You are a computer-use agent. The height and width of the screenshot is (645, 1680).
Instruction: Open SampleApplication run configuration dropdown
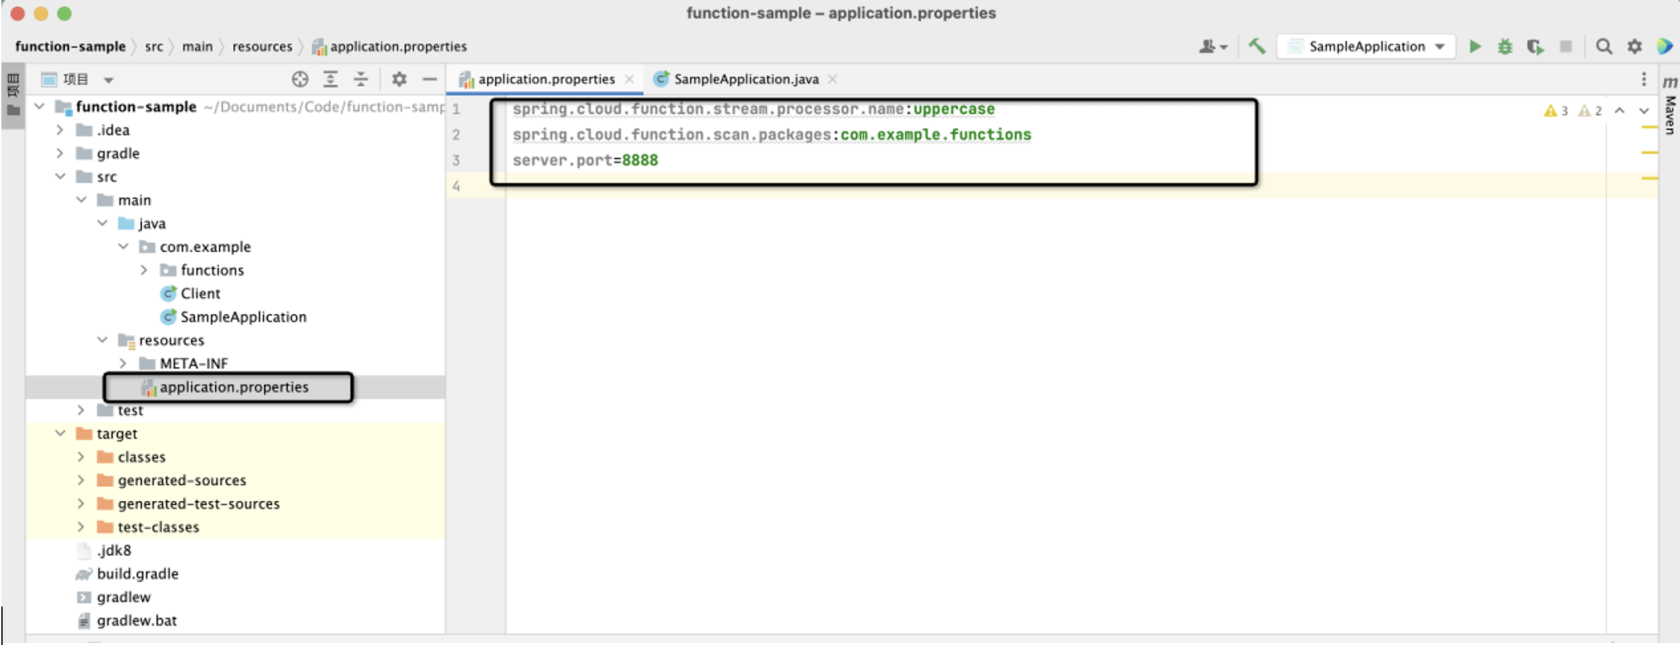coord(1367,46)
